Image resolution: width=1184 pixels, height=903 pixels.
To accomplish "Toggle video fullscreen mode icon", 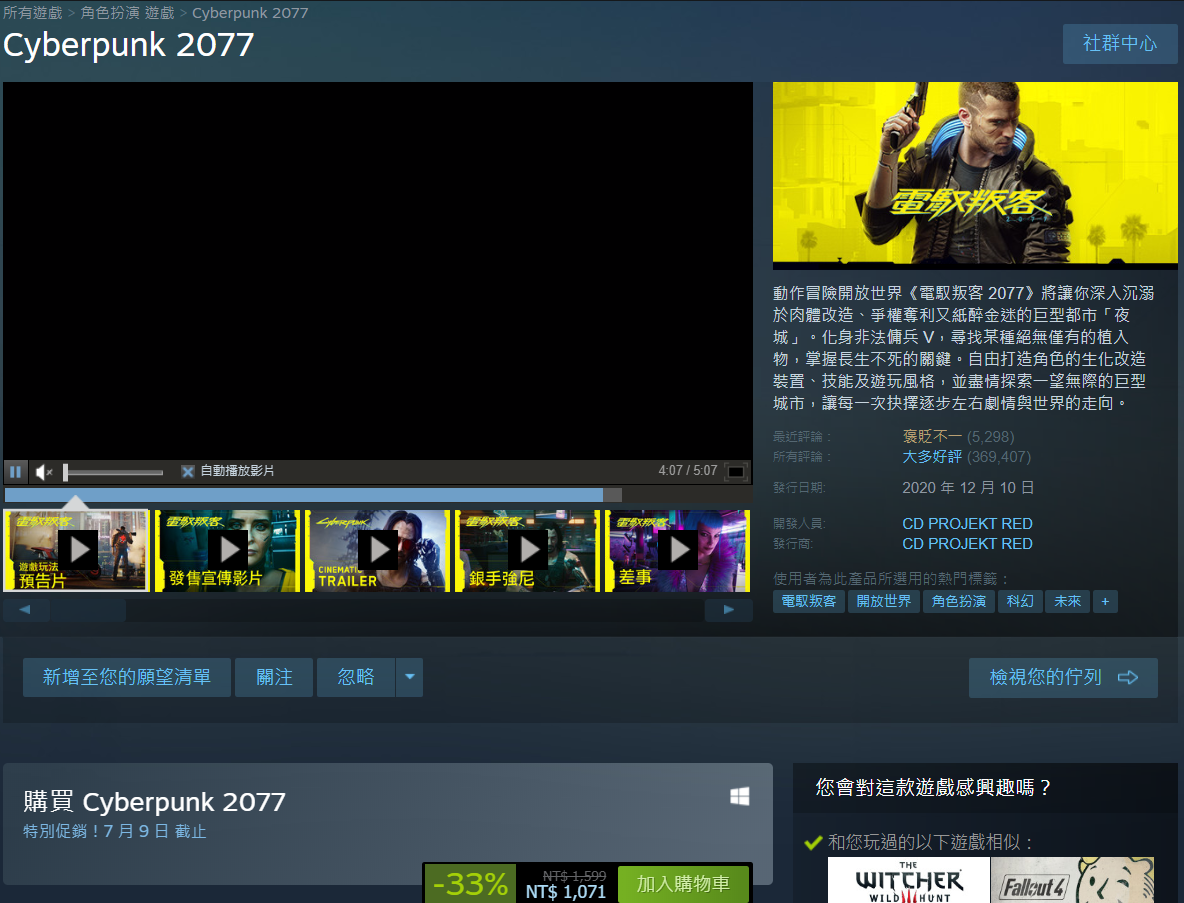I will (x=735, y=472).
